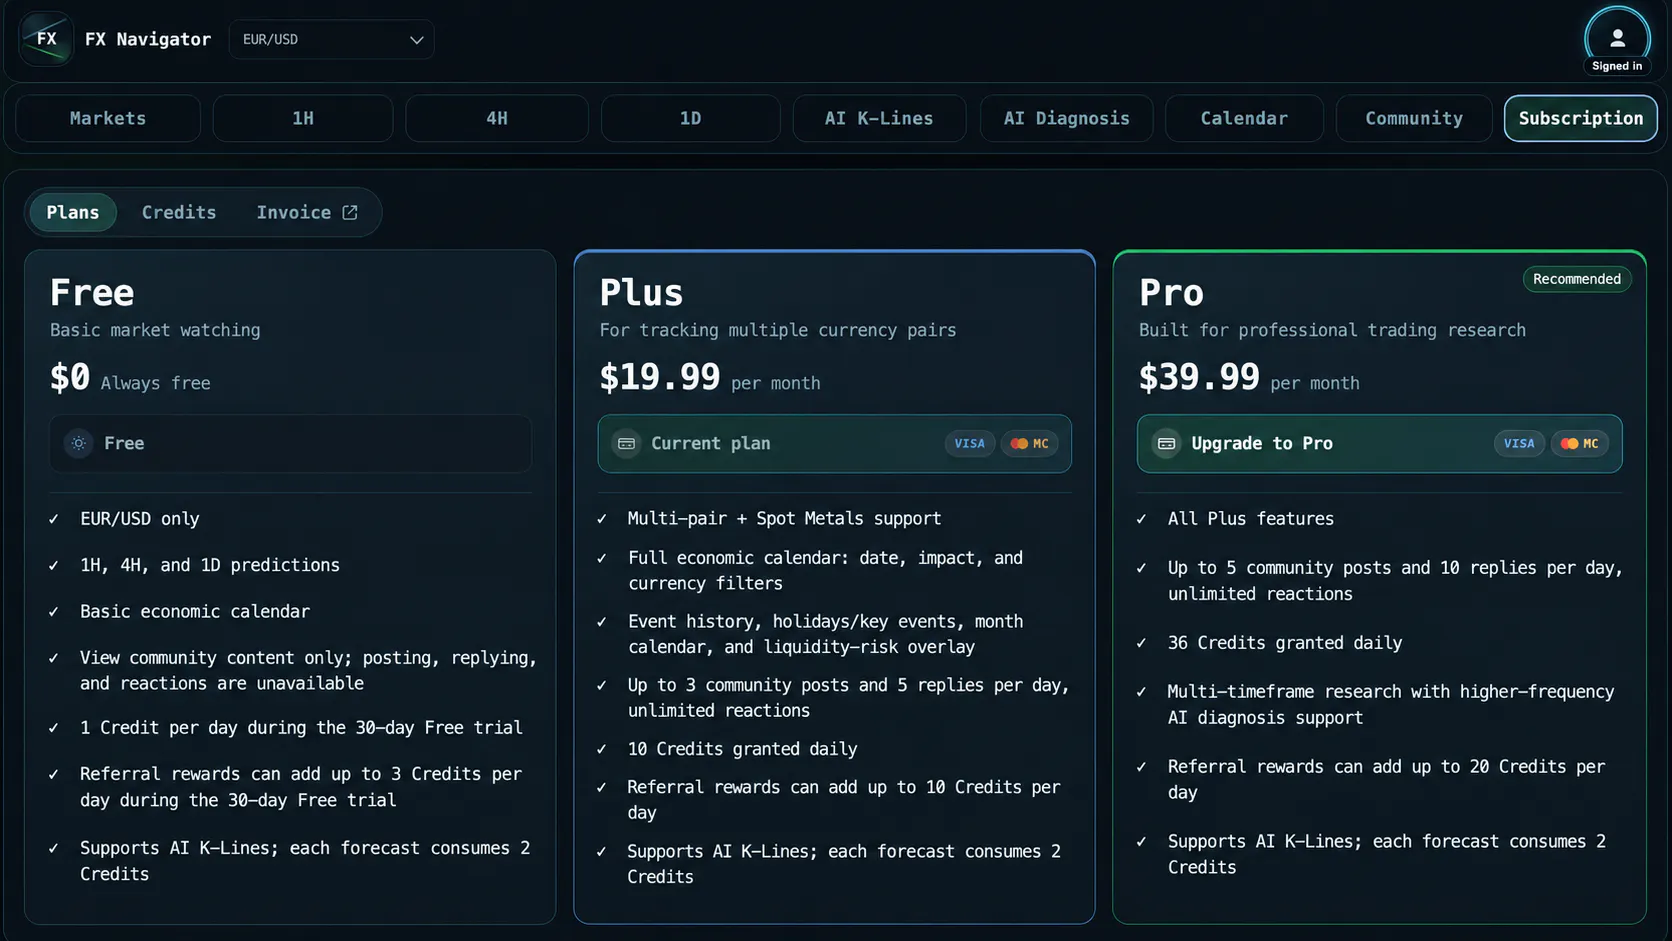This screenshot has height=941, width=1672.
Task: Click the Upgrade to Pro button
Action: click(1379, 443)
